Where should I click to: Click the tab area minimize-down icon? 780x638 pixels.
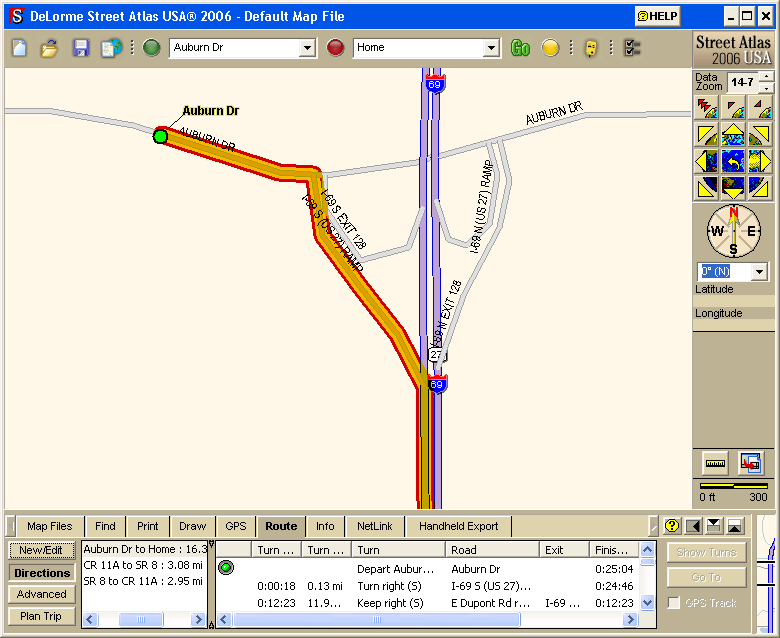pos(714,526)
